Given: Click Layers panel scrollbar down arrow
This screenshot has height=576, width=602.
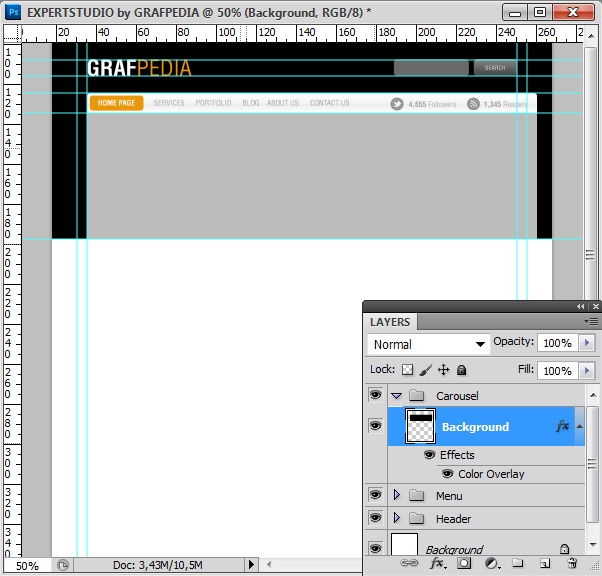Looking at the screenshot, I should tap(593, 545).
